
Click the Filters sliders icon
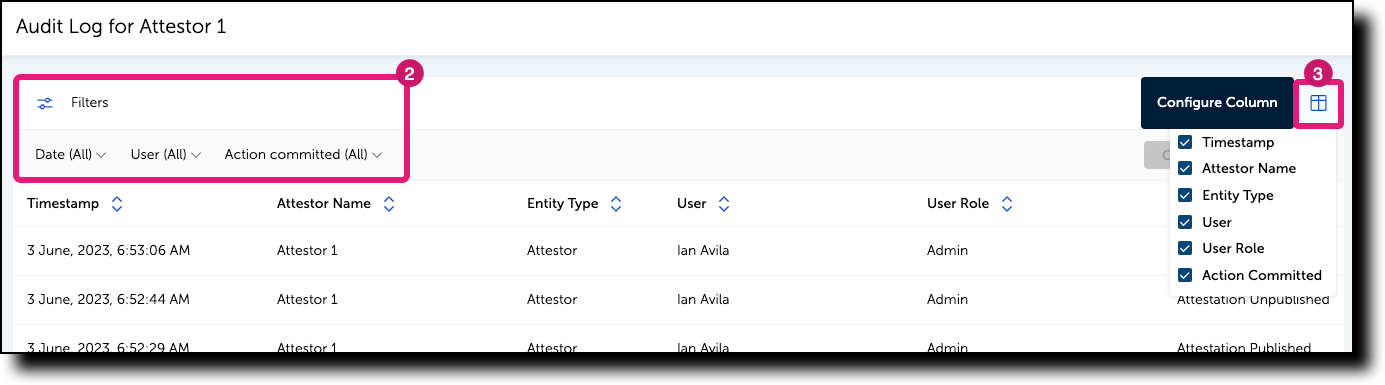pos(45,103)
